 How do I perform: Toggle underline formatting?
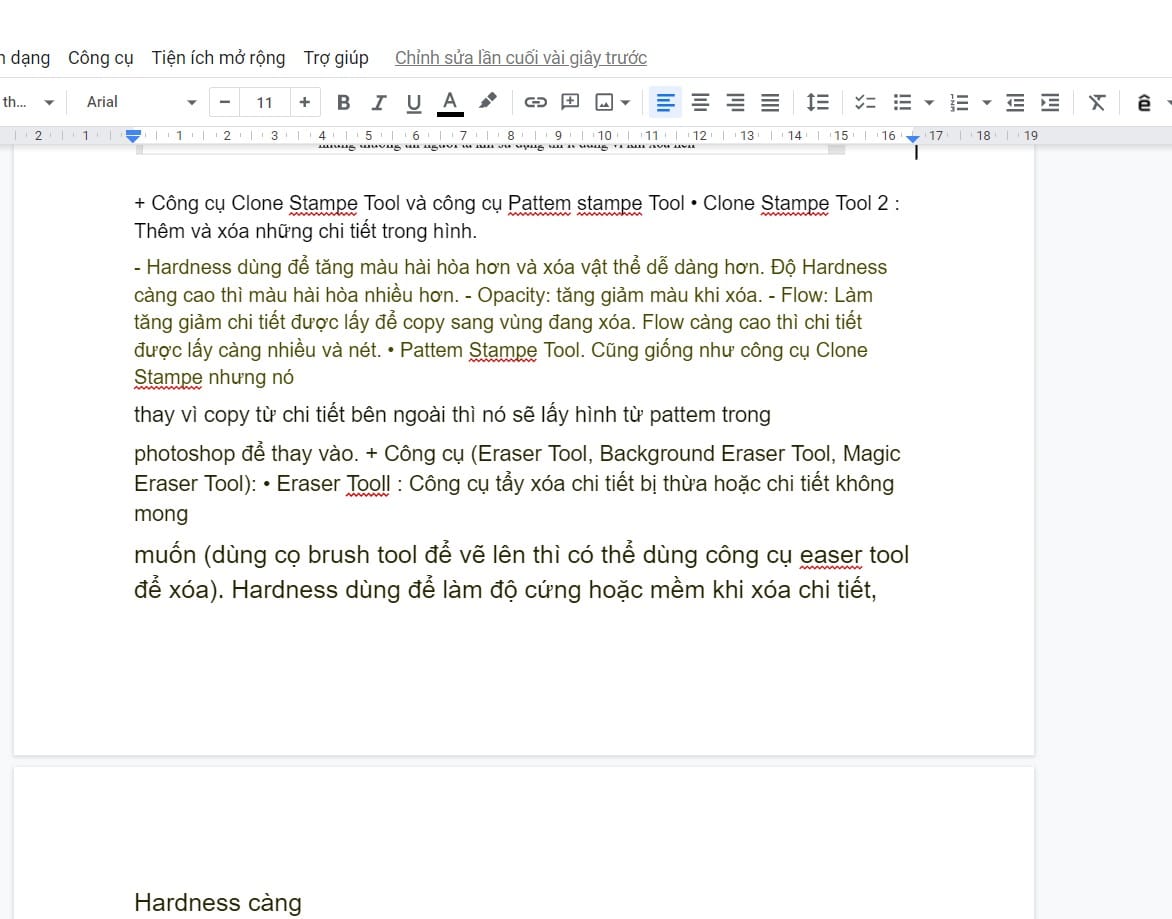pyautogui.click(x=414, y=102)
